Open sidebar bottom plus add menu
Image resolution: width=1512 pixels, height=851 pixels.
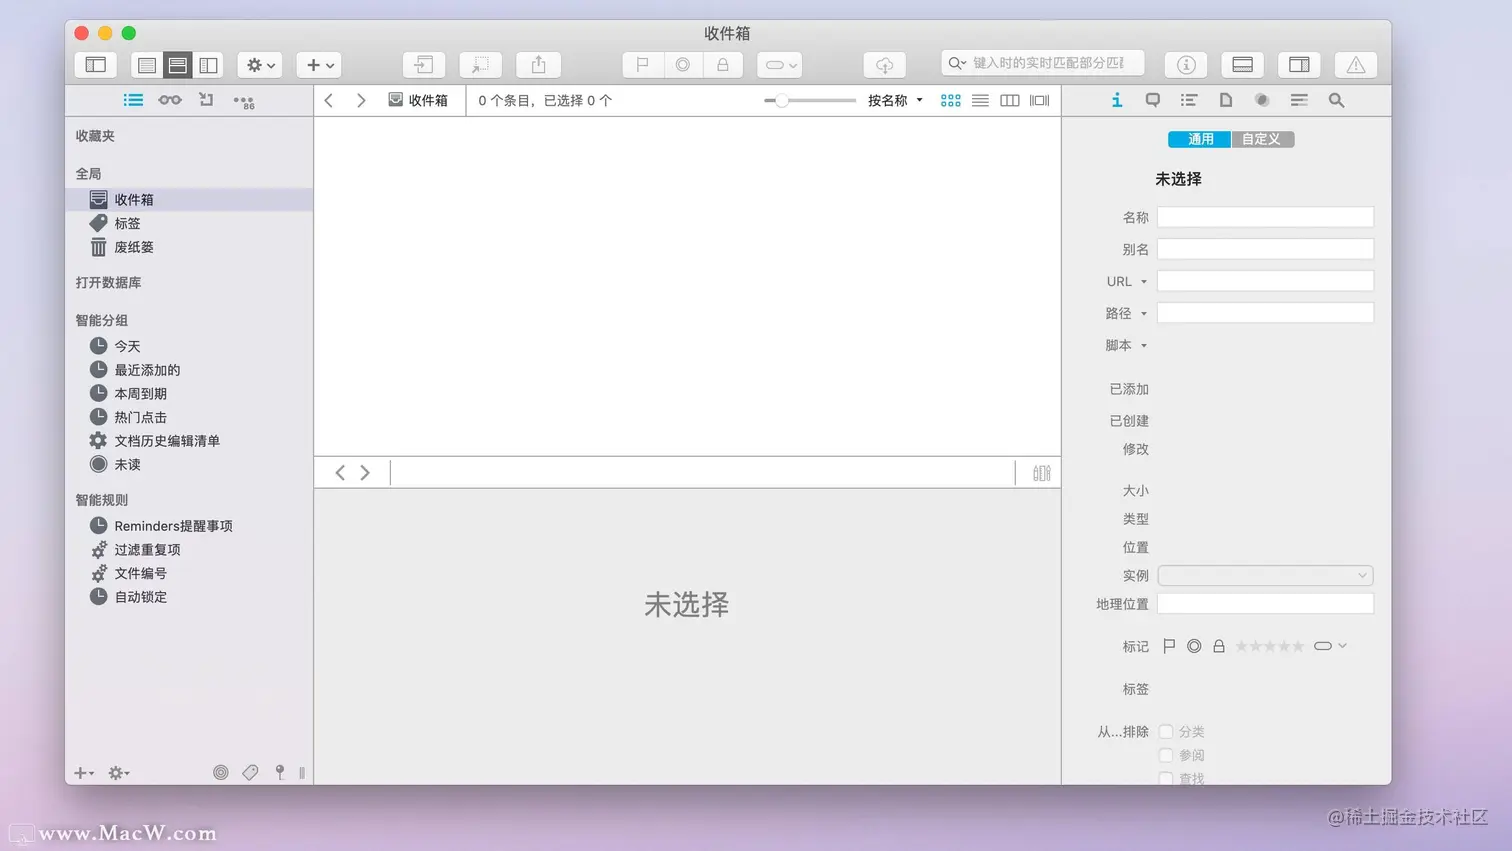[84, 773]
